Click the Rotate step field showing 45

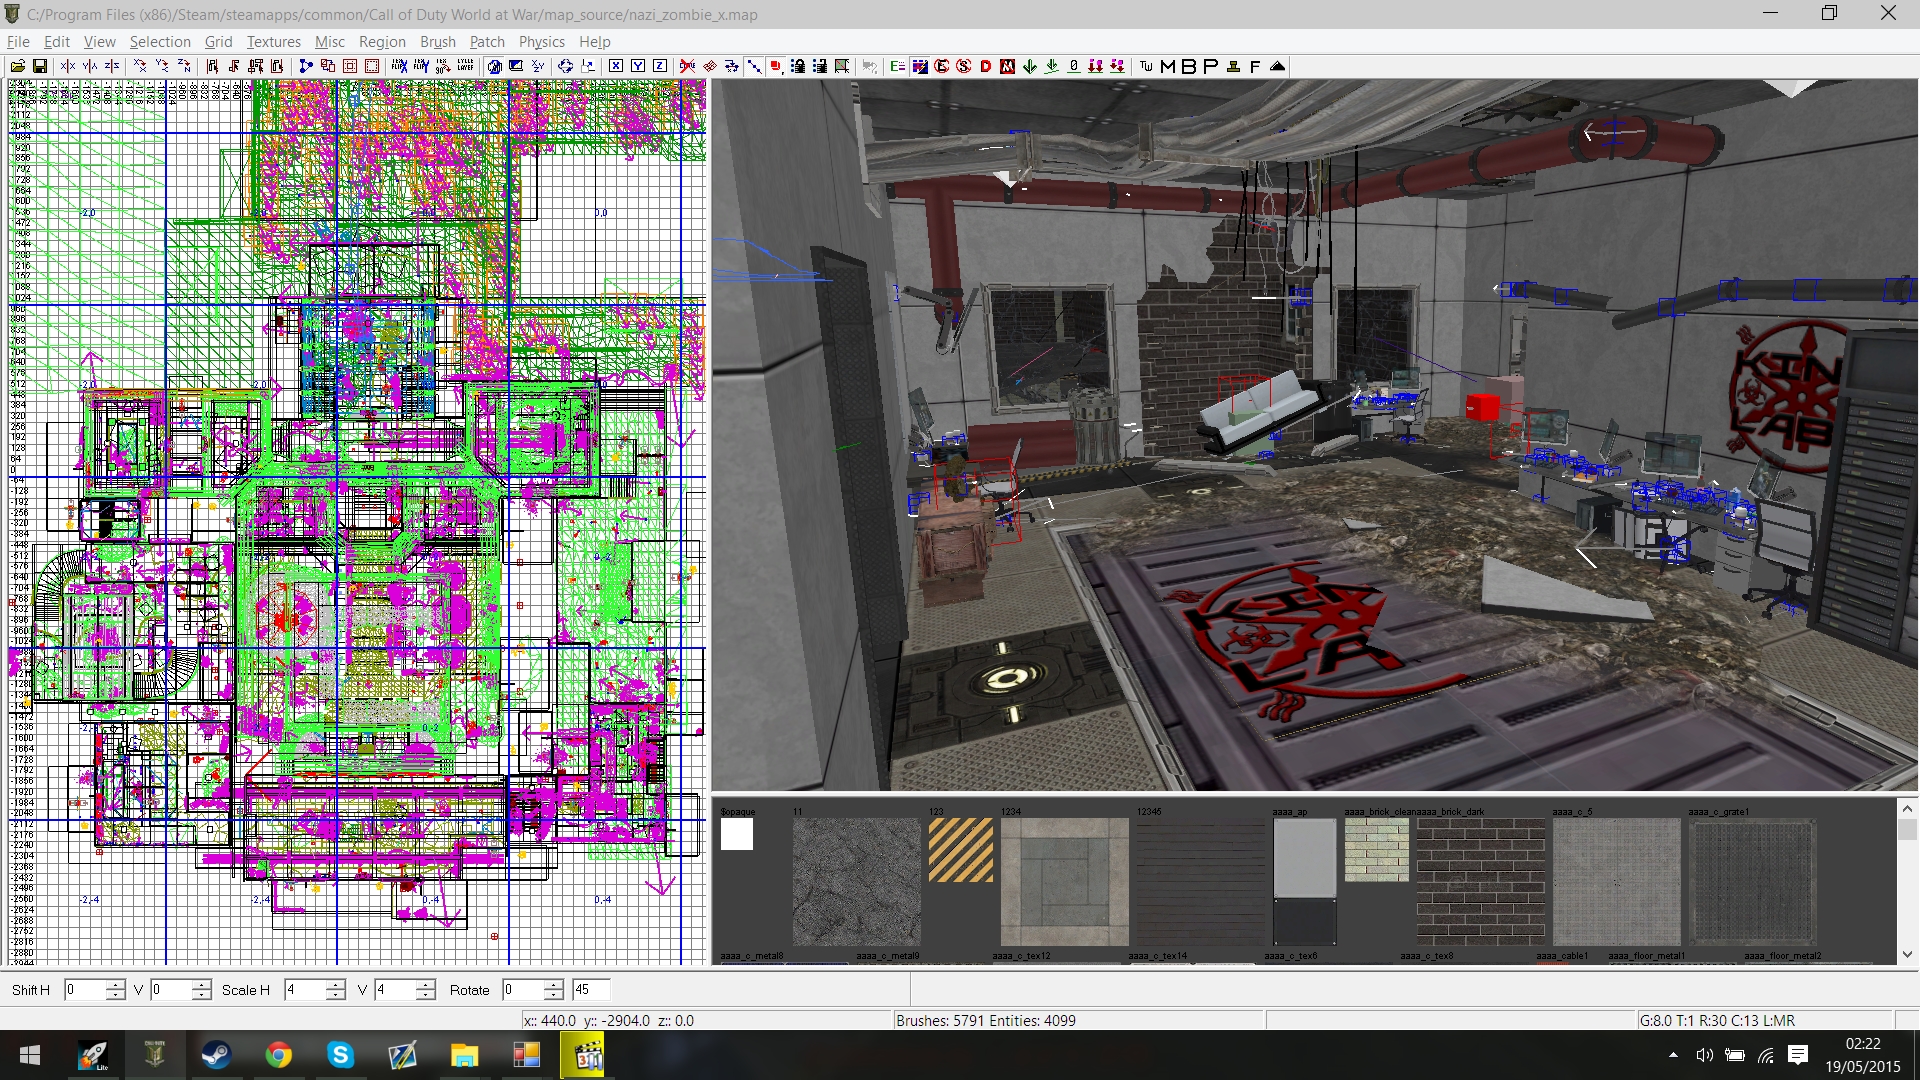click(591, 990)
